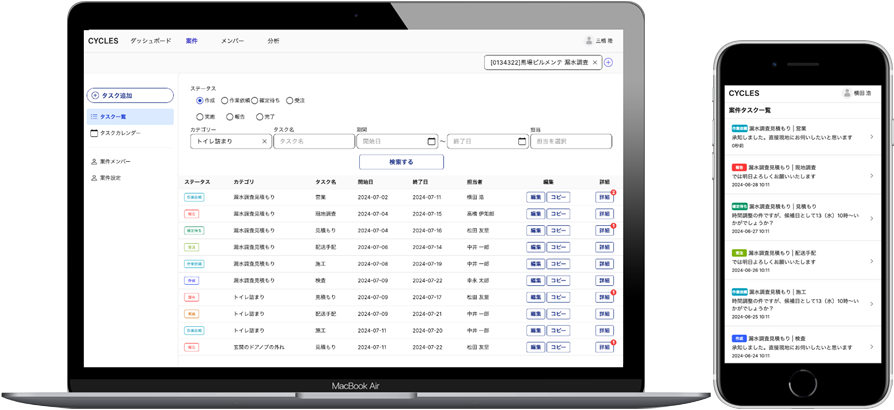
Task: Click 編集 on the row ending 2024-07-21
Action: (x=535, y=314)
